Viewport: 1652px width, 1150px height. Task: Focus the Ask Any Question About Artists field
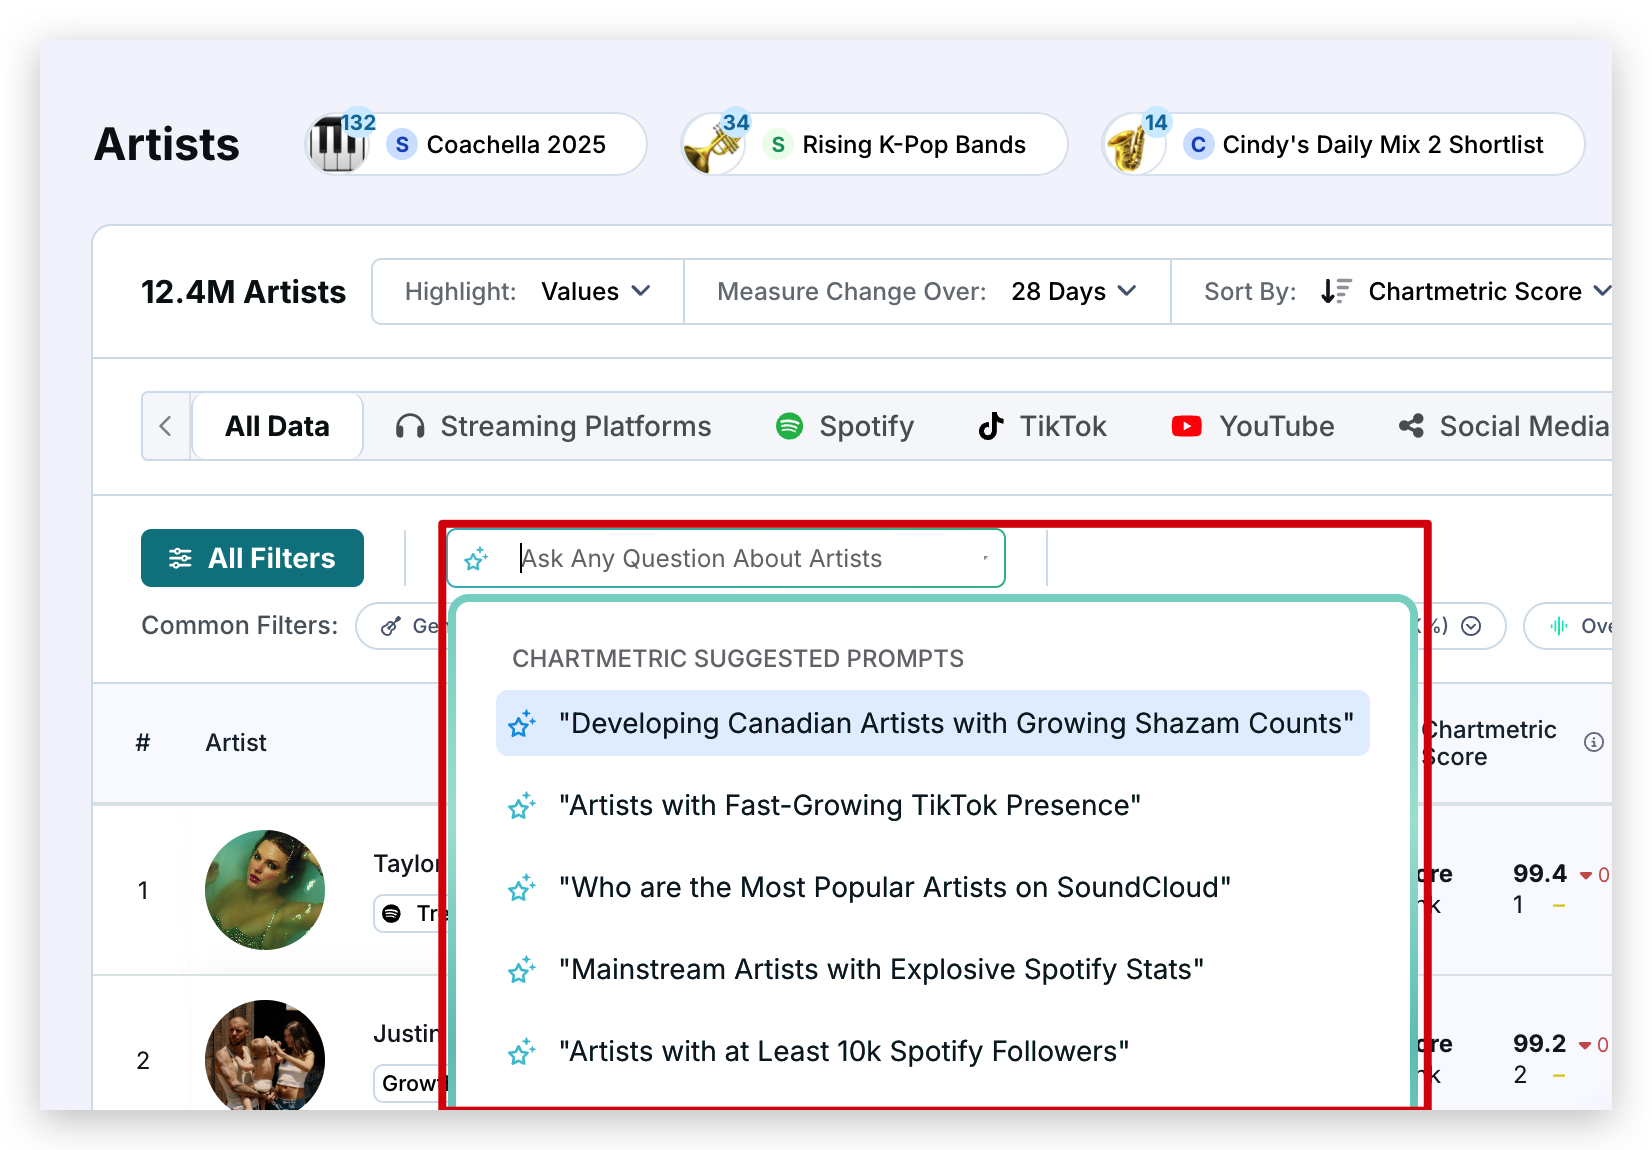(x=740, y=558)
